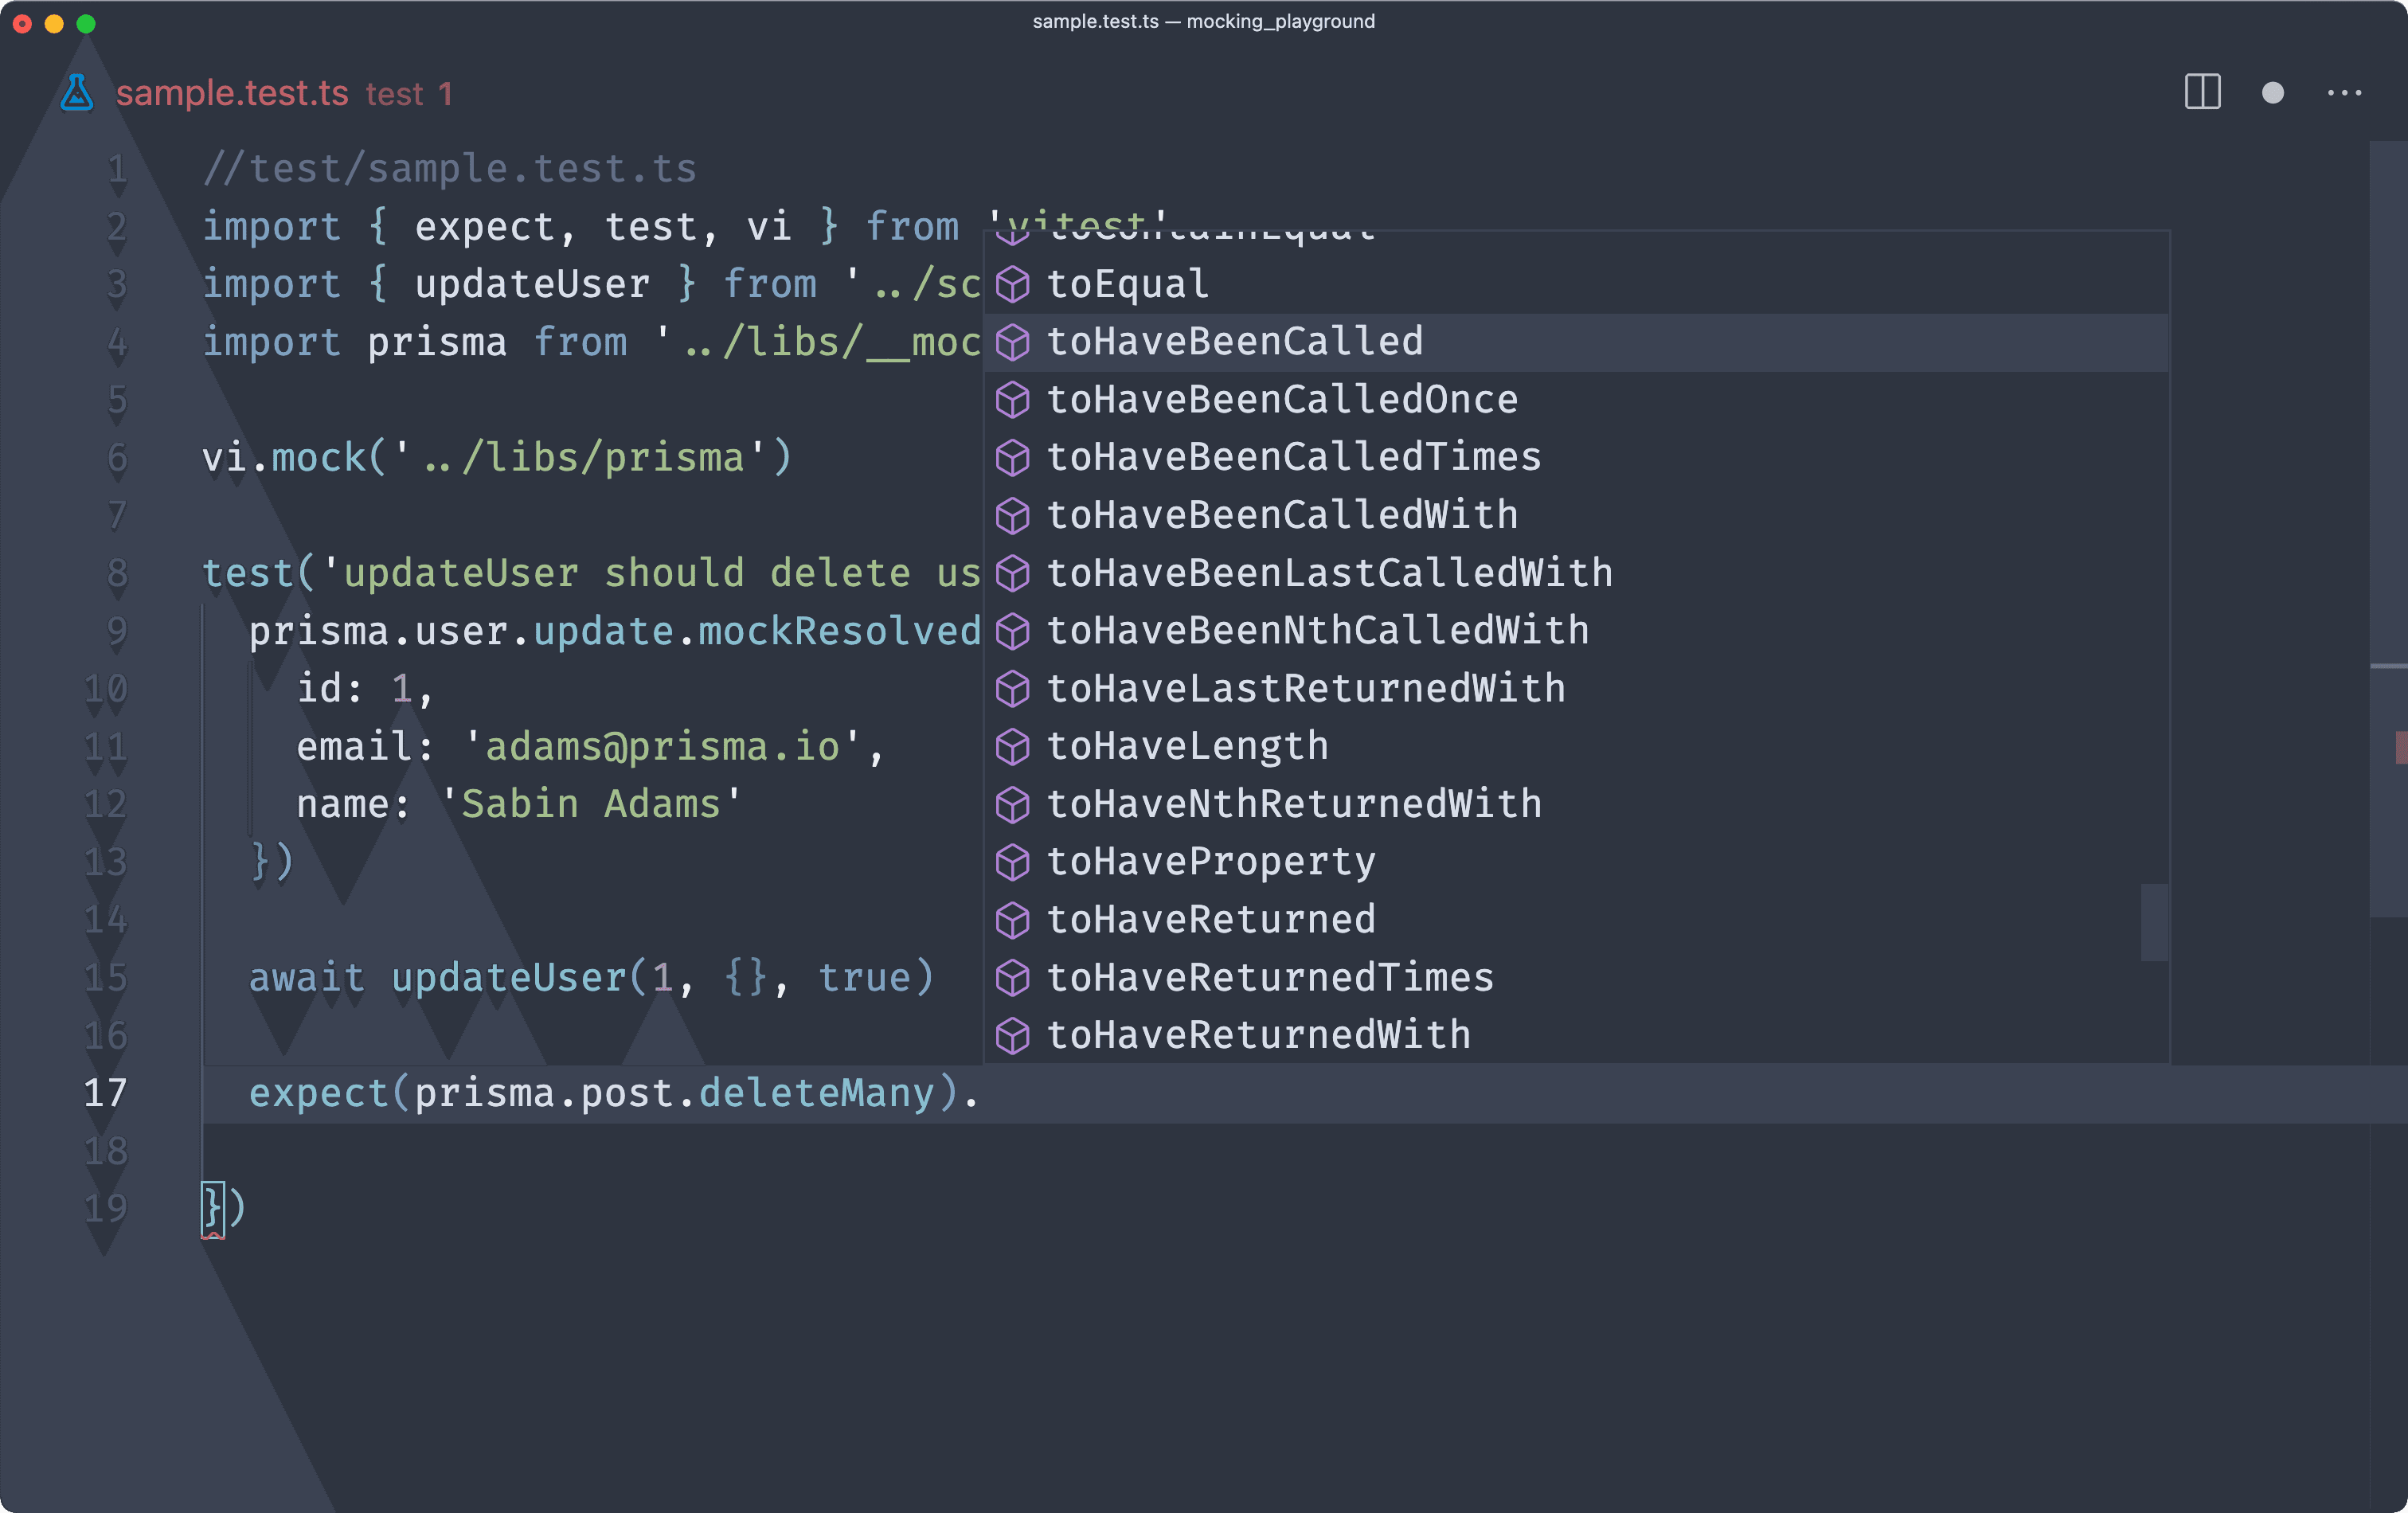The image size is (2408, 1513).
Task: Click the cube icon beside toHaveReturned
Action: pos(1013,919)
